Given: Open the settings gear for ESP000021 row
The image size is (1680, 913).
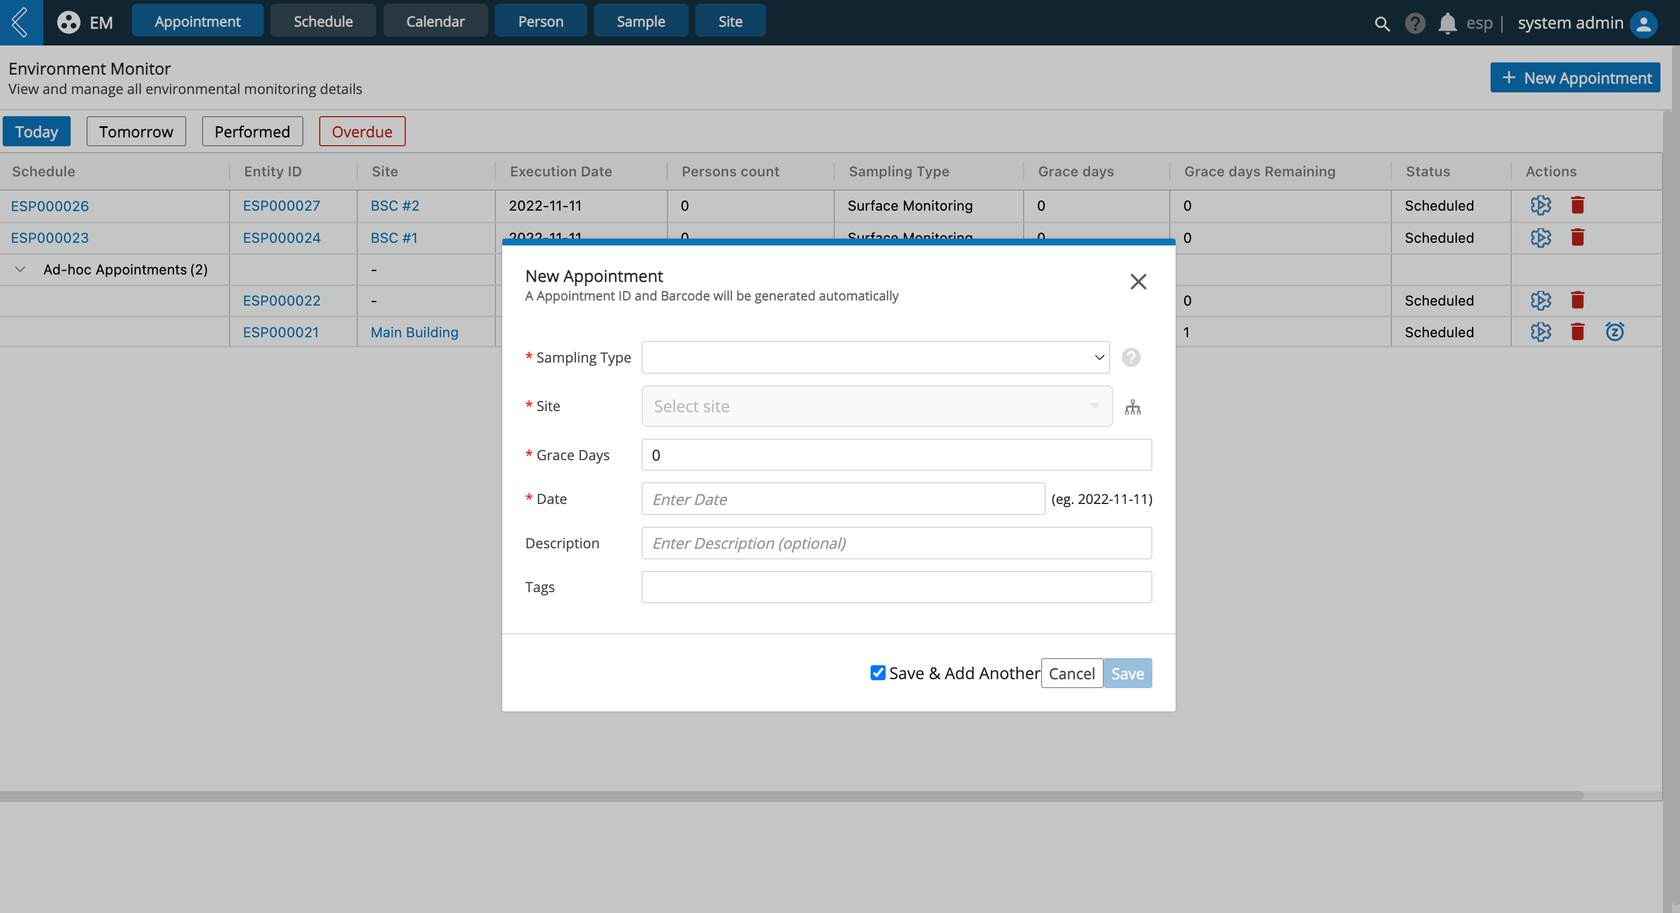Looking at the screenshot, I should pos(1541,331).
